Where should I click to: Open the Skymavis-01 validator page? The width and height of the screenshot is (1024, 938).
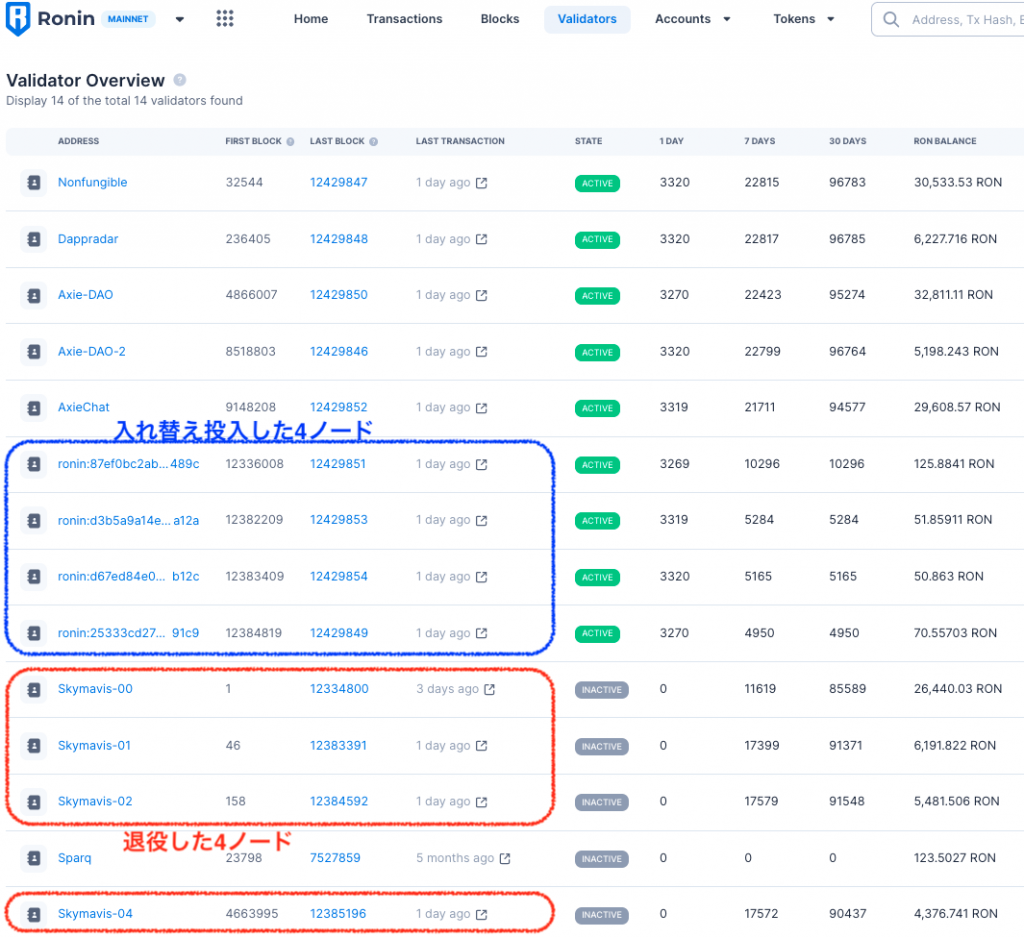click(94, 745)
